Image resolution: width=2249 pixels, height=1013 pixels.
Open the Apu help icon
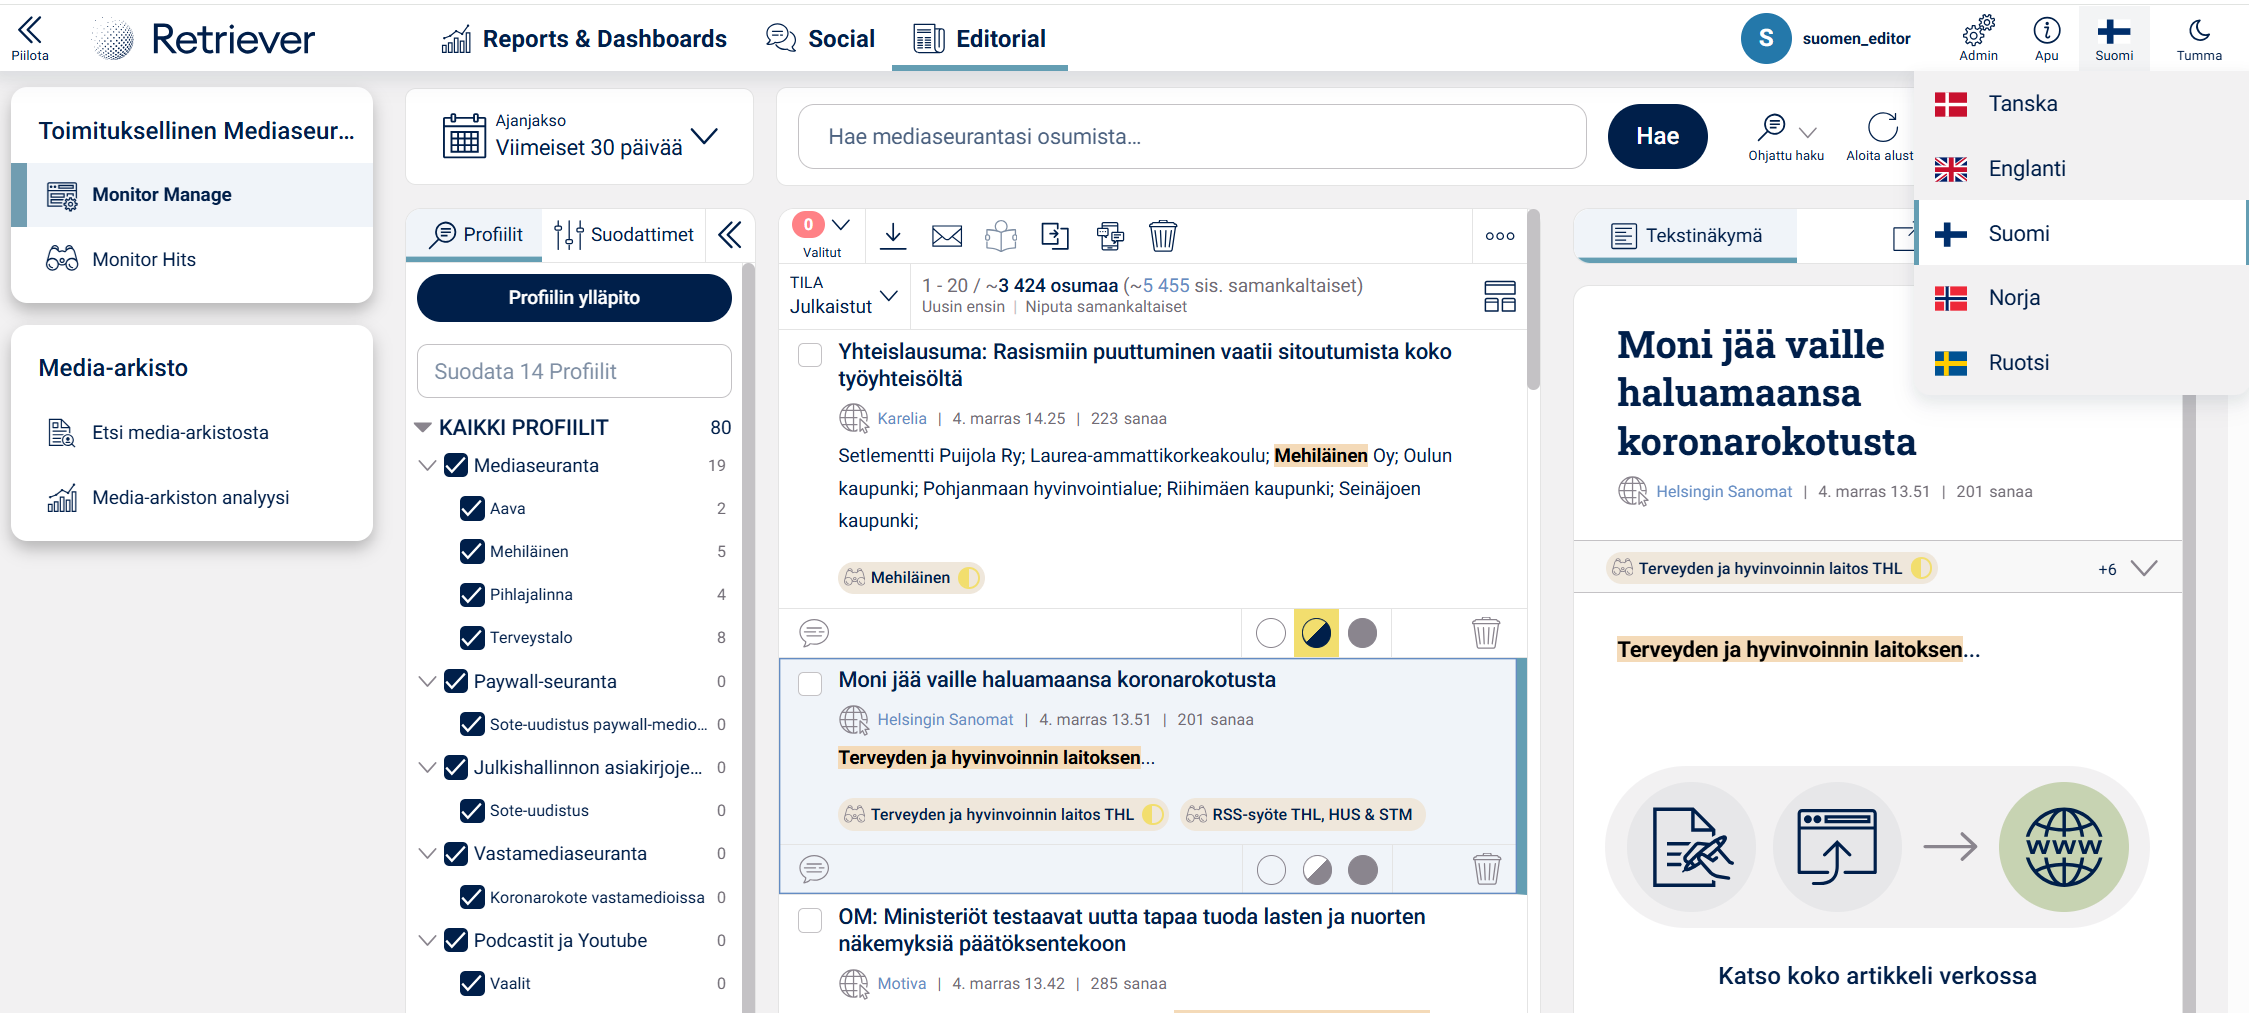2046,38
